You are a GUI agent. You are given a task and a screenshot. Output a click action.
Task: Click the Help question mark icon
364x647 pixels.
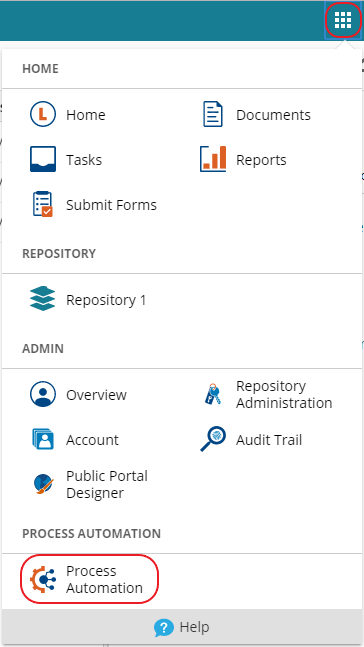(x=164, y=628)
